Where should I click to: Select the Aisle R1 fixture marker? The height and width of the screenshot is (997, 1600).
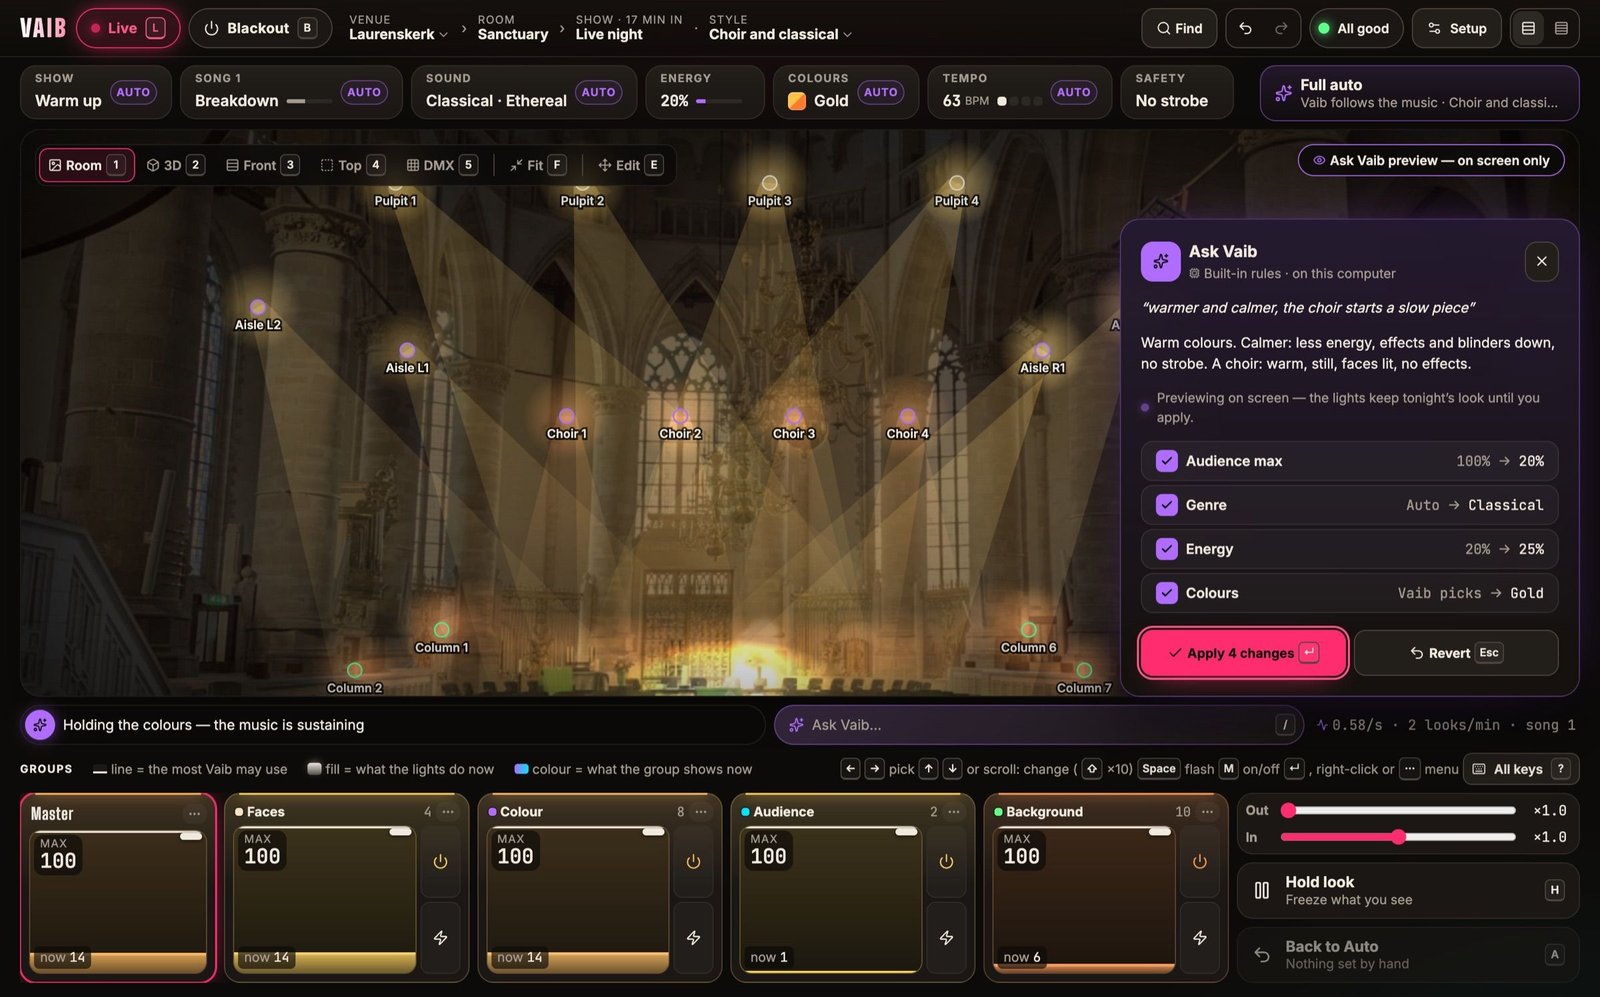pyautogui.click(x=1042, y=350)
